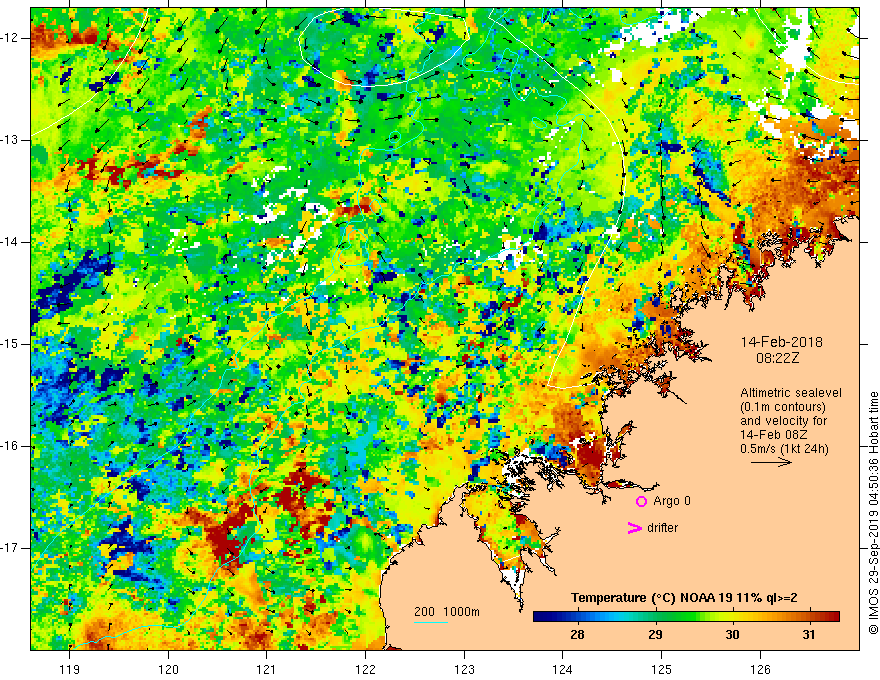Click the '200 1000m' depth contour label

(447, 612)
